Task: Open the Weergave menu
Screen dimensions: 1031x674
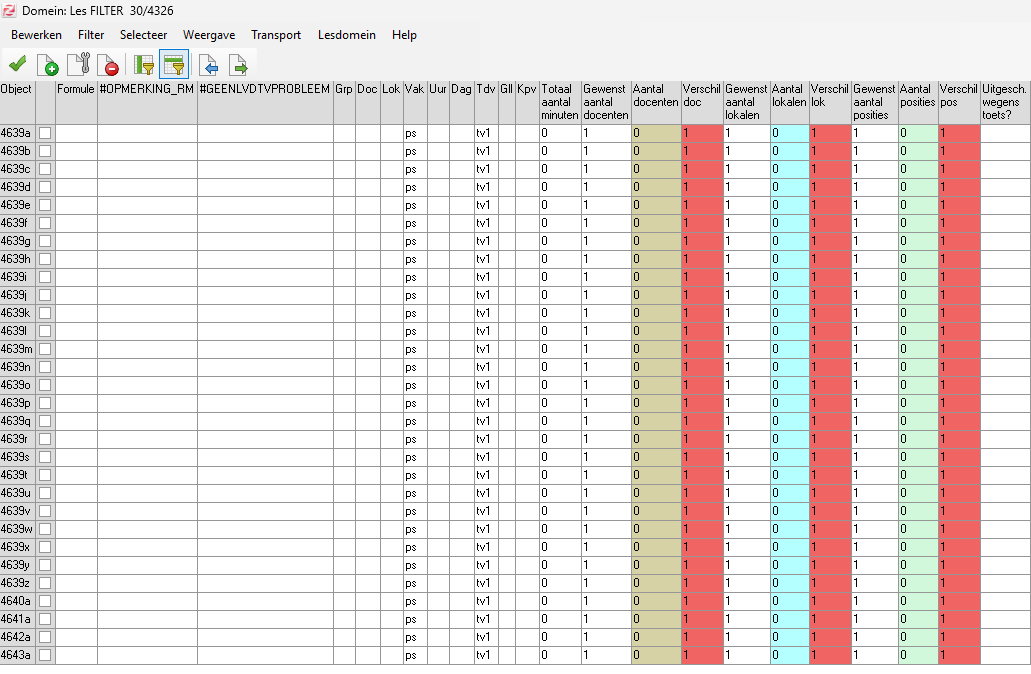Action: (x=209, y=35)
